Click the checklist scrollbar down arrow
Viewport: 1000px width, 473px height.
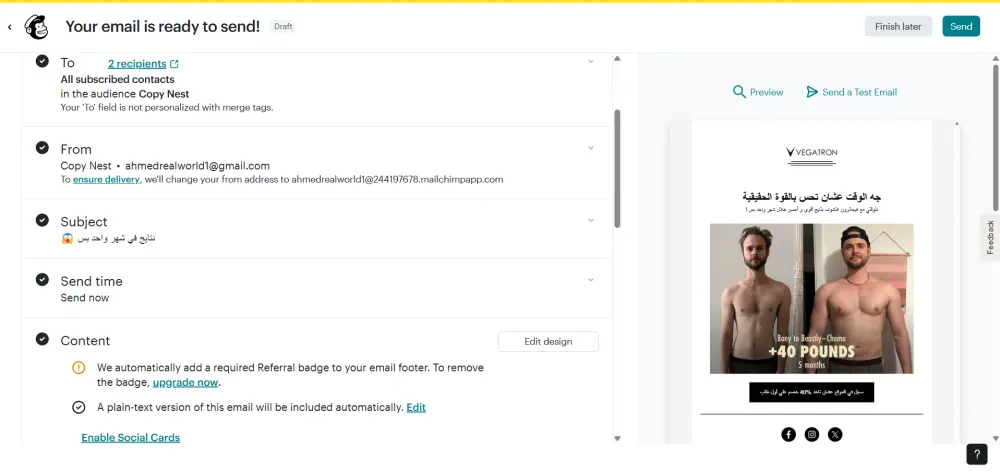pyautogui.click(x=617, y=439)
